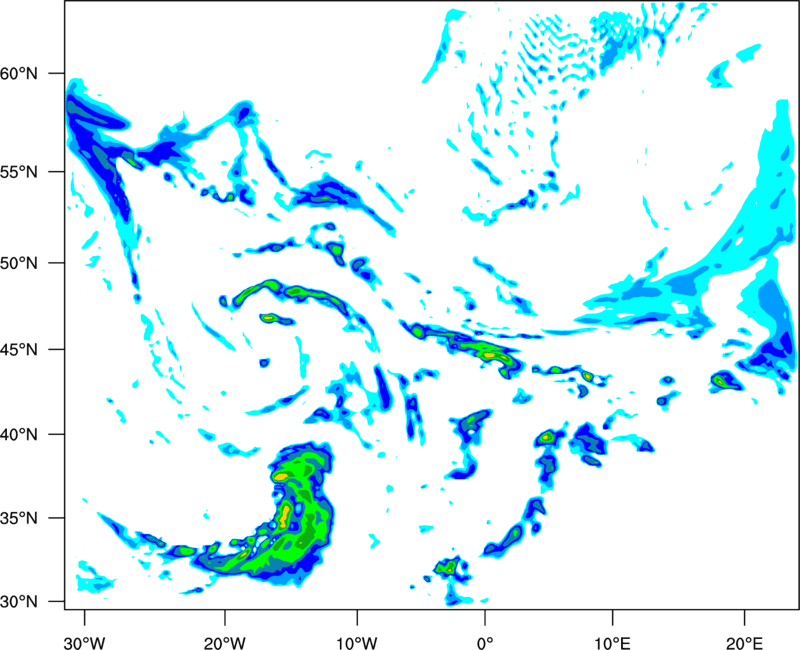Image resolution: width=800 pixels, height=650 pixels.
Task: Click the 20°E longitude label
Action: (x=744, y=643)
